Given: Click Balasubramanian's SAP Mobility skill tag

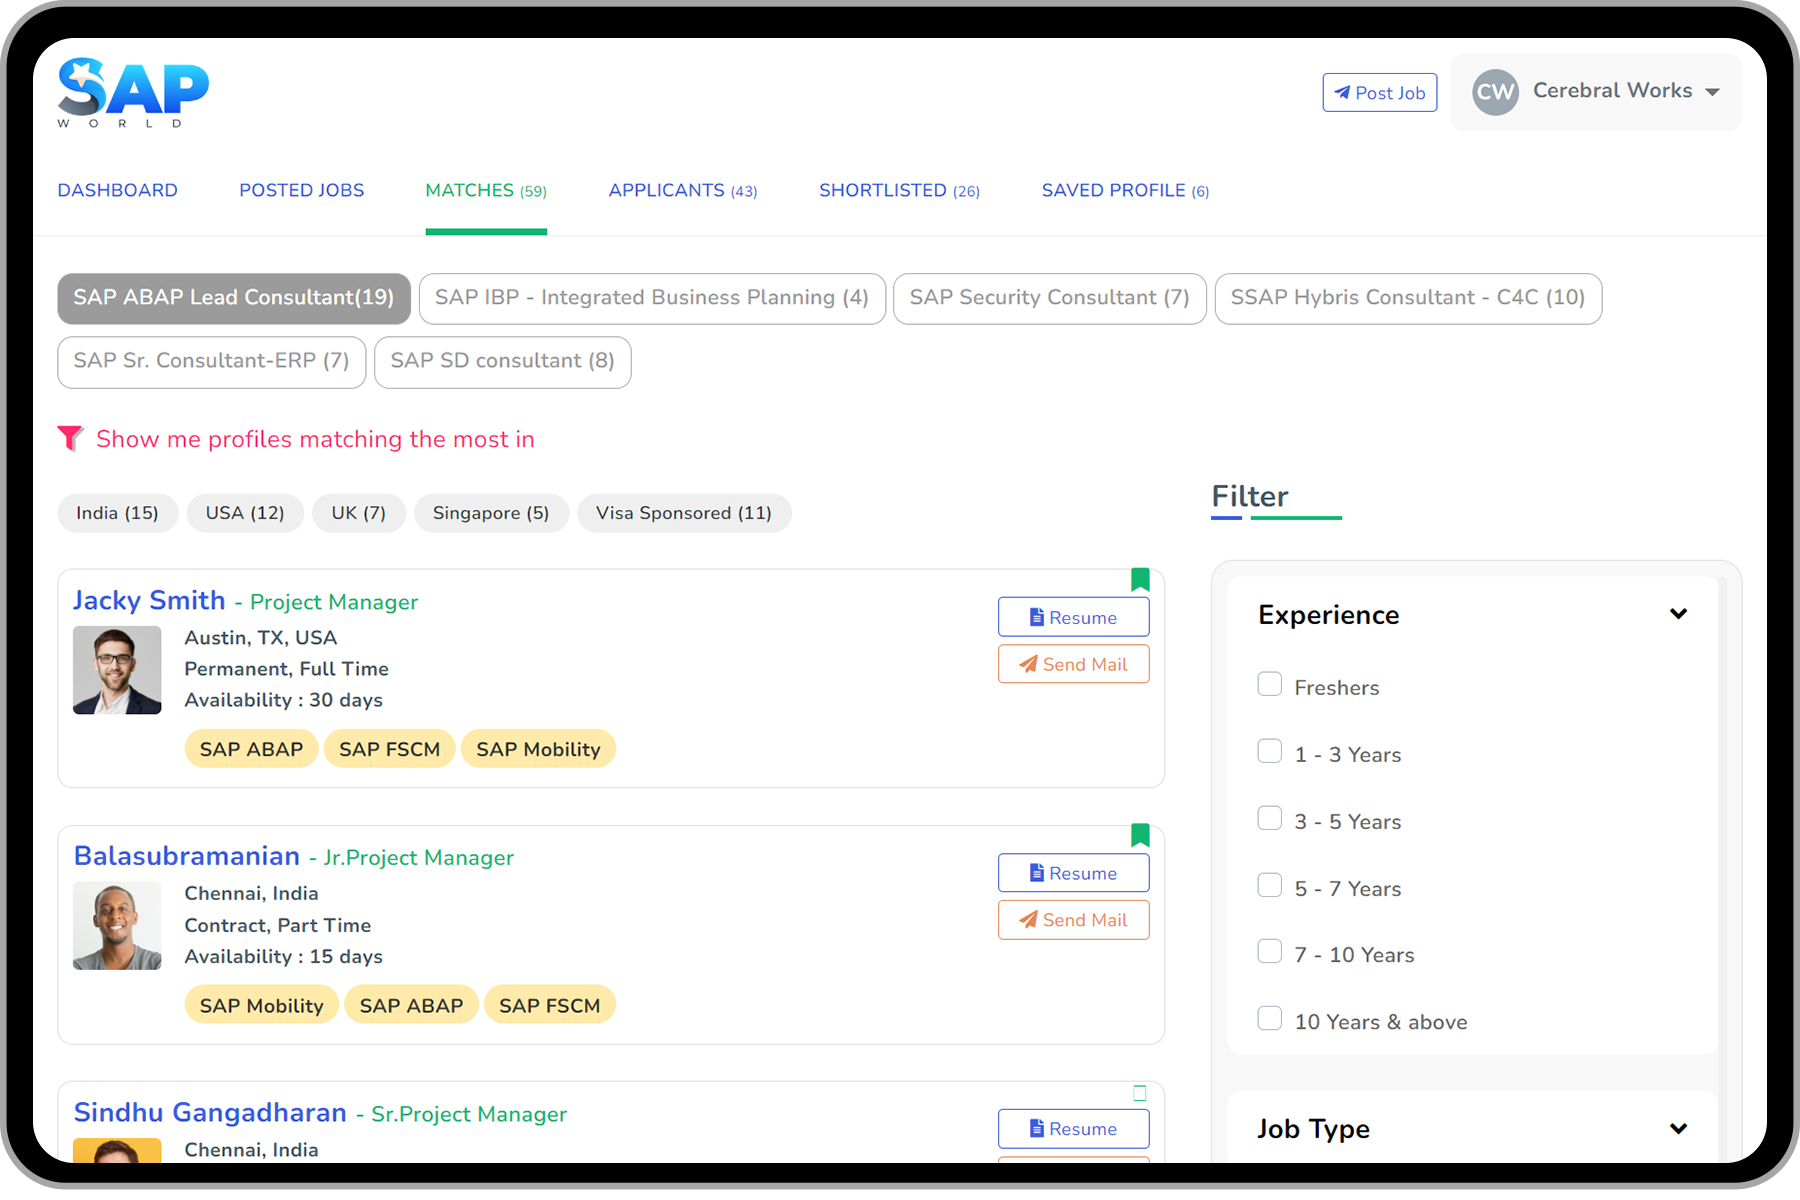Looking at the screenshot, I should click(261, 1005).
